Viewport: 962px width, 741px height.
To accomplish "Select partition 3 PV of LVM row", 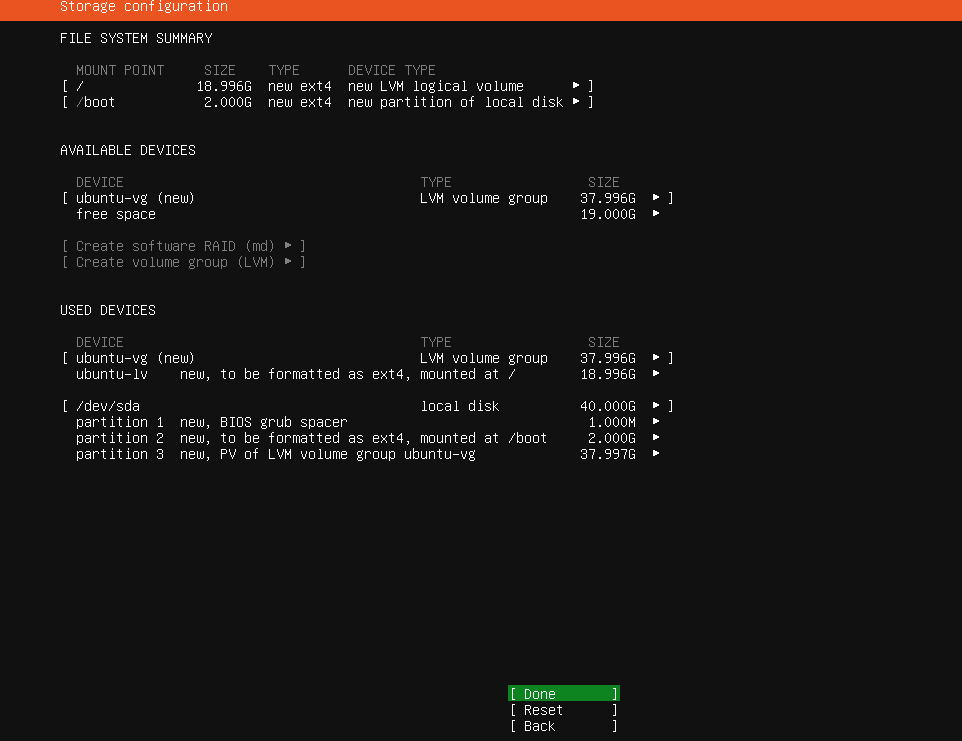I will click(x=367, y=454).
